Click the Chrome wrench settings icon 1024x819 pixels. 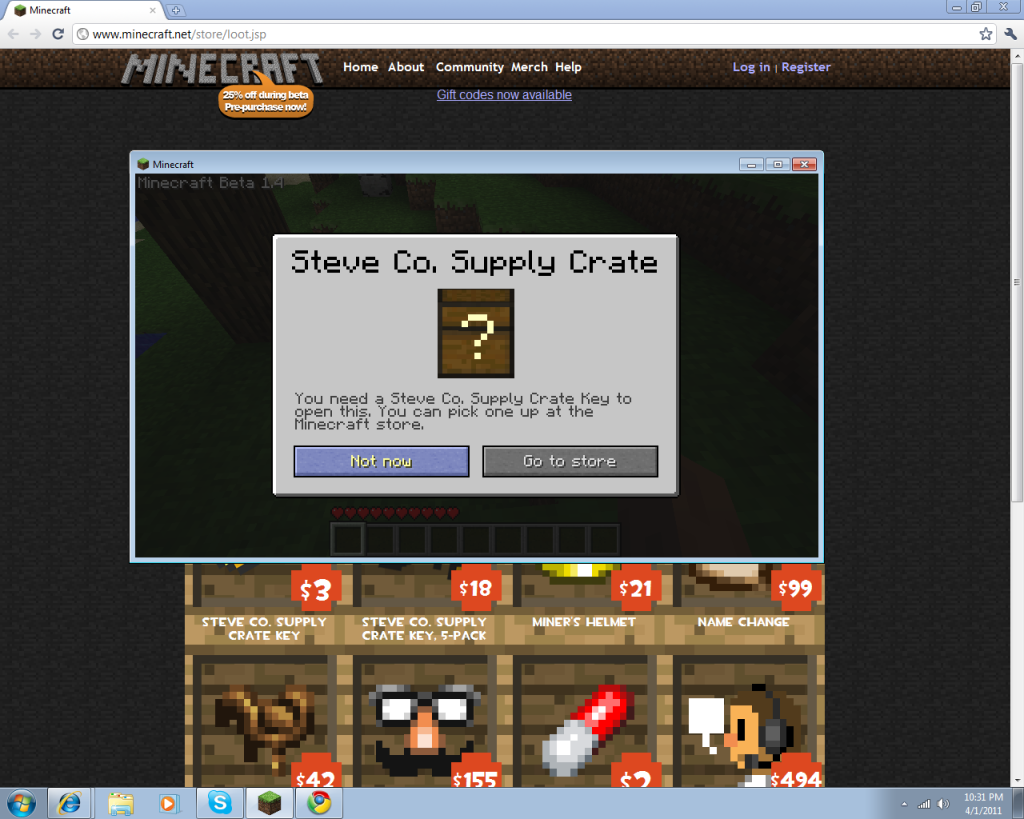click(1009, 34)
